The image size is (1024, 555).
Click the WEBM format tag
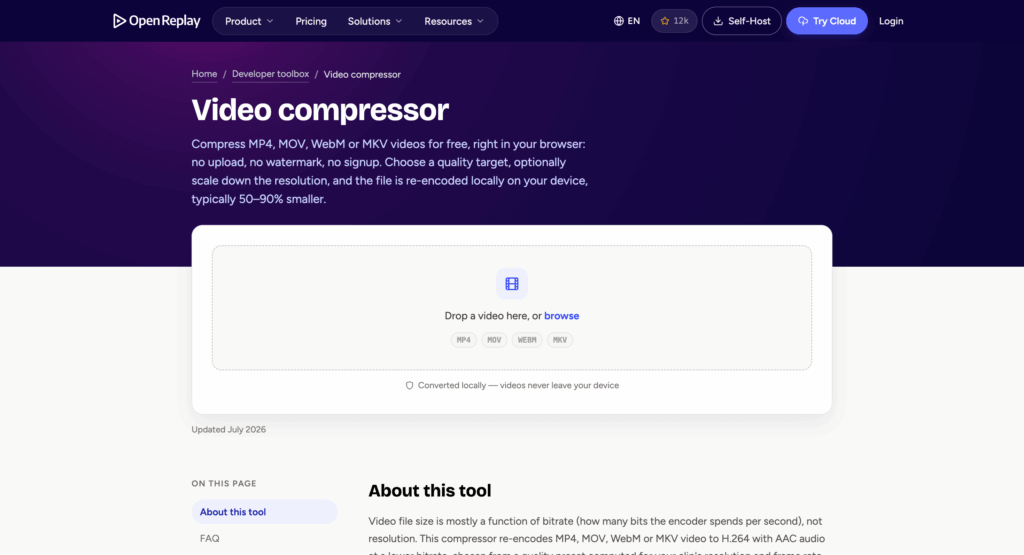click(527, 340)
